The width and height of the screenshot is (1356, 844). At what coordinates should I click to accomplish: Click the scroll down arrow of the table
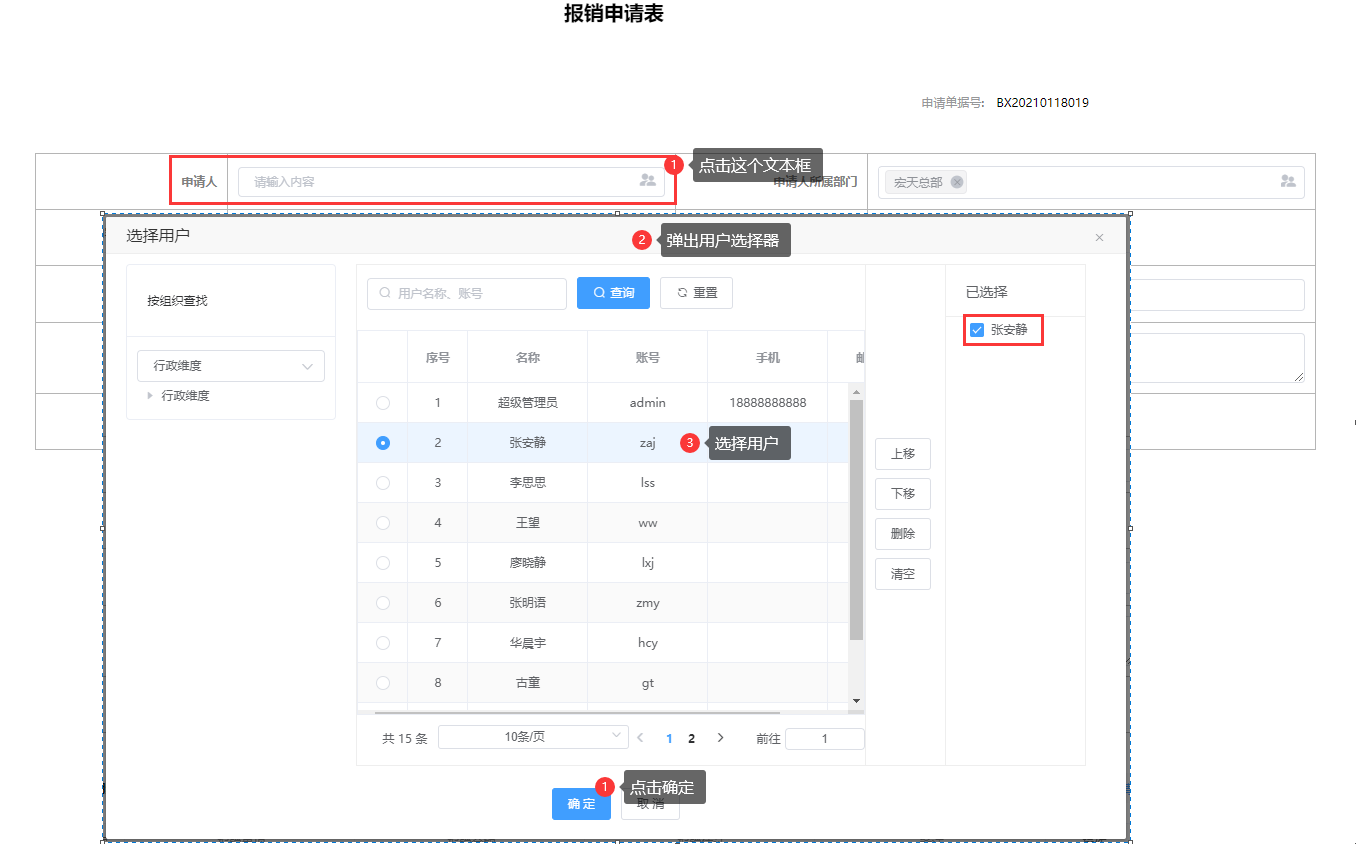(x=856, y=701)
